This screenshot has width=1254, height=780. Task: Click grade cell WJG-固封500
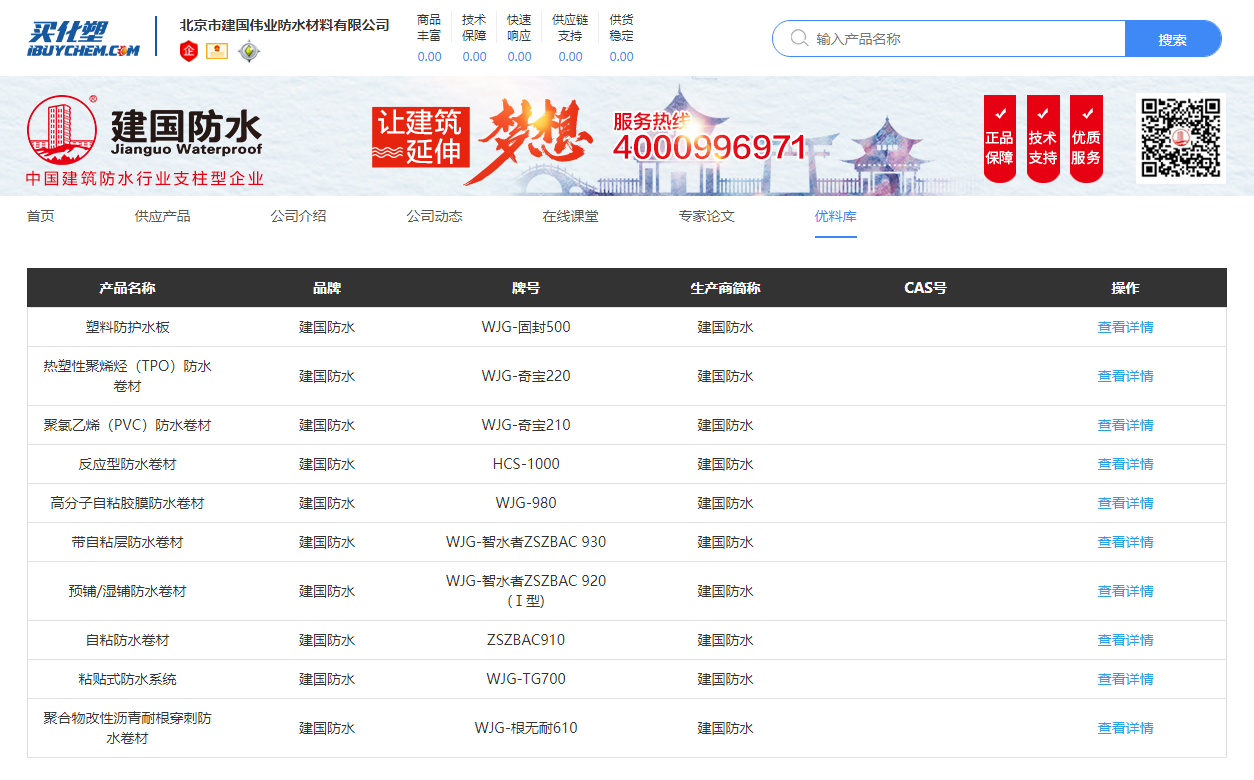click(526, 327)
